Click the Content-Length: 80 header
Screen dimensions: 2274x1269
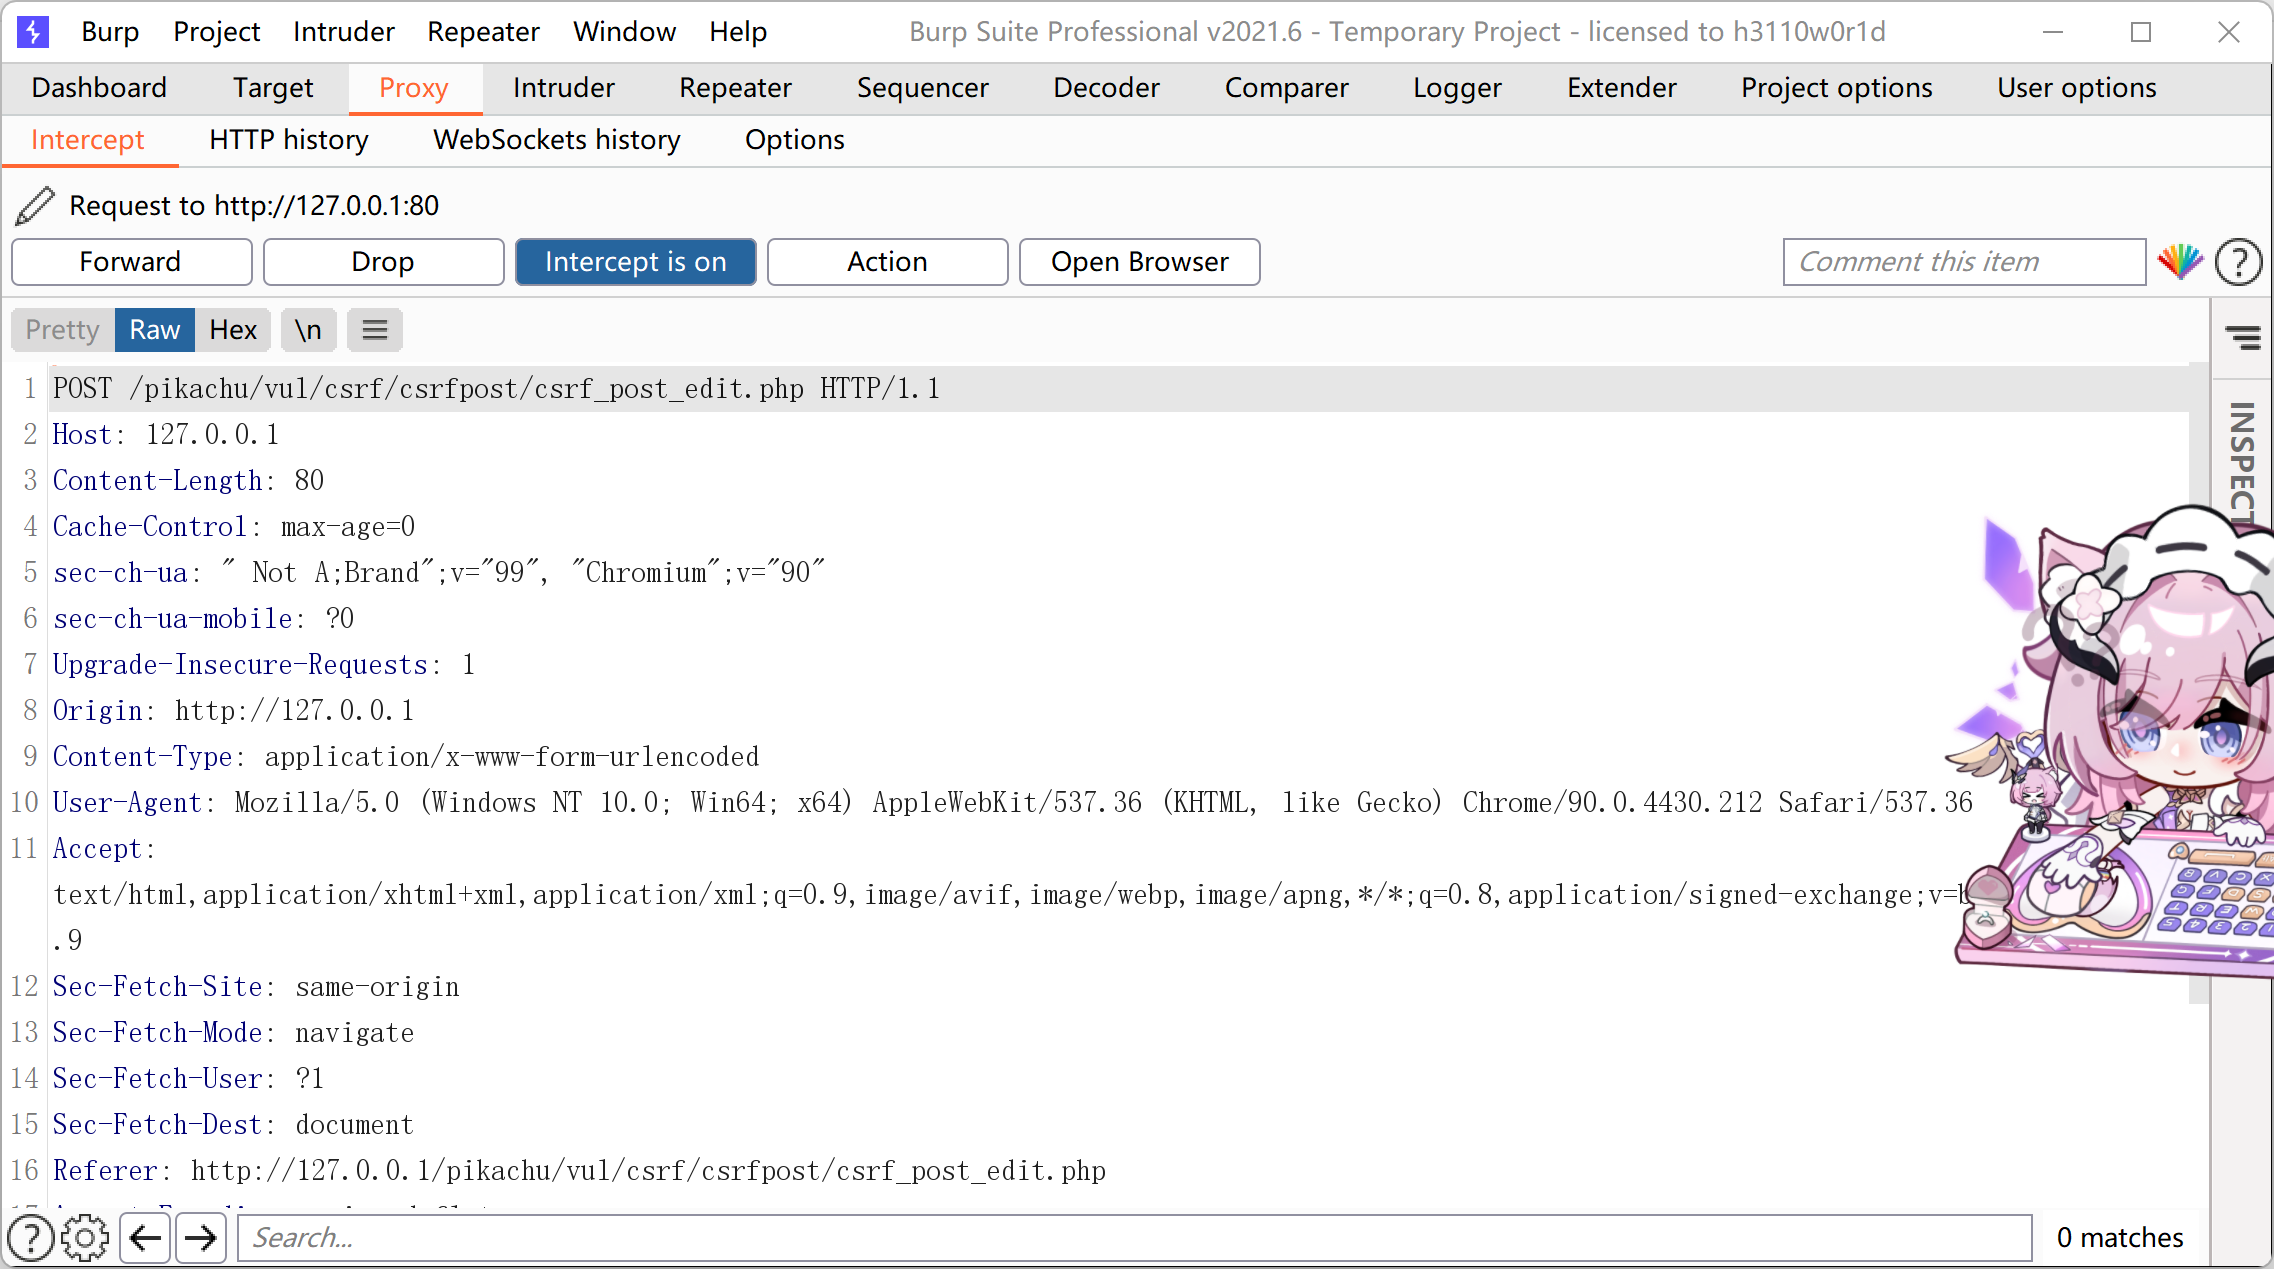[x=189, y=481]
